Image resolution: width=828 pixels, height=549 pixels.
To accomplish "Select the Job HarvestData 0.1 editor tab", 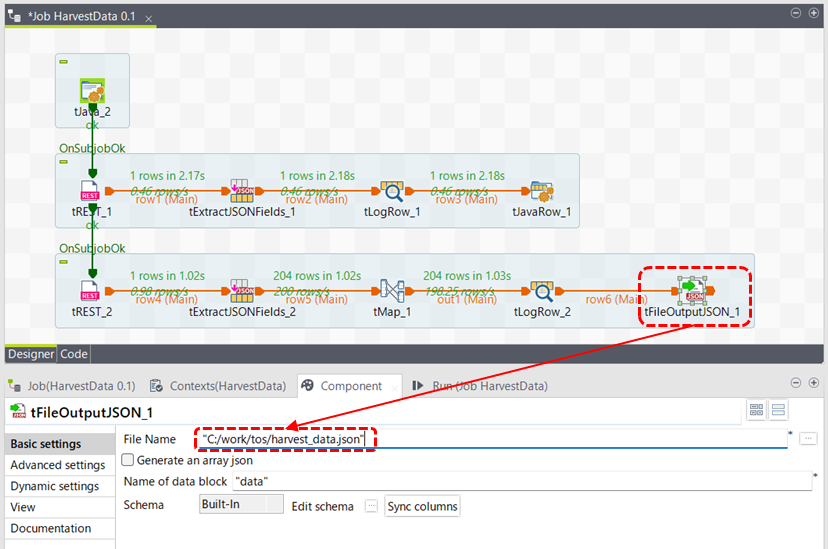I will pyautogui.click(x=81, y=16).
